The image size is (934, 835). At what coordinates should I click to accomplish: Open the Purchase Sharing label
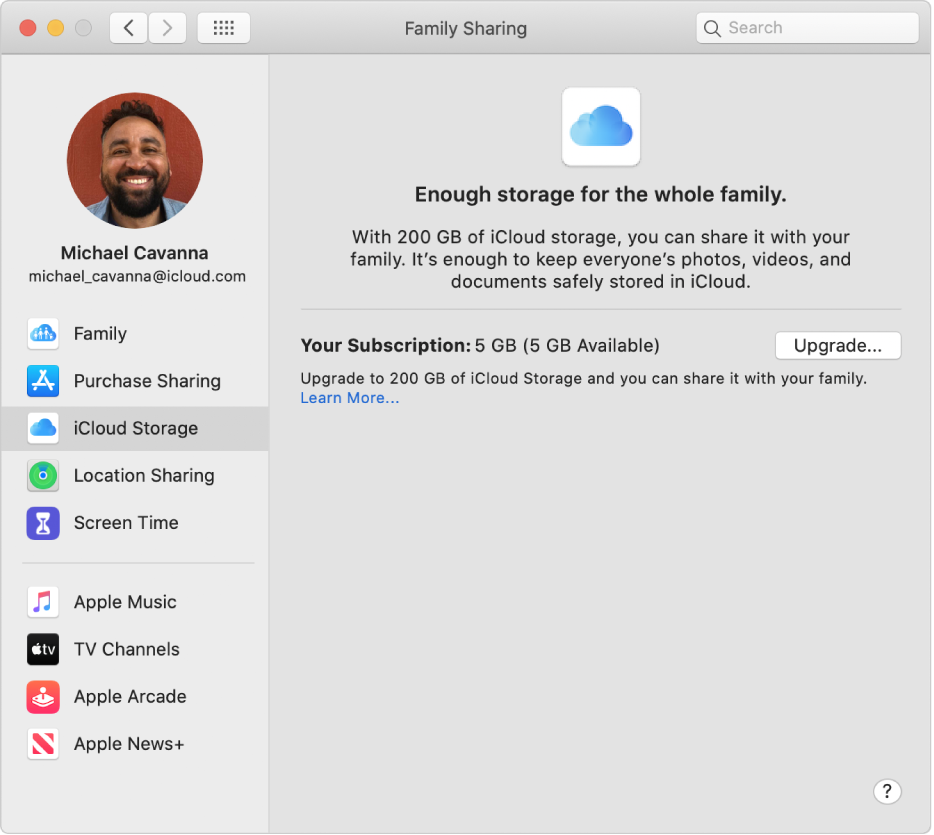[147, 381]
